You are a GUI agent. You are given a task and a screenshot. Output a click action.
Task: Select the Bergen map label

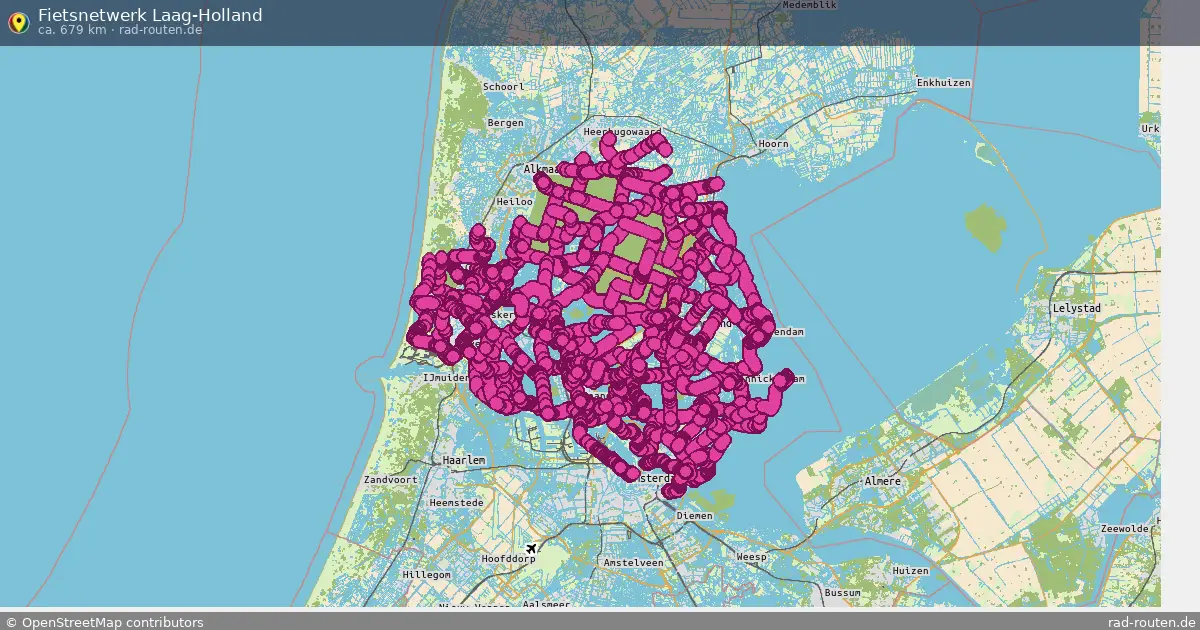pyautogui.click(x=505, y=123)
